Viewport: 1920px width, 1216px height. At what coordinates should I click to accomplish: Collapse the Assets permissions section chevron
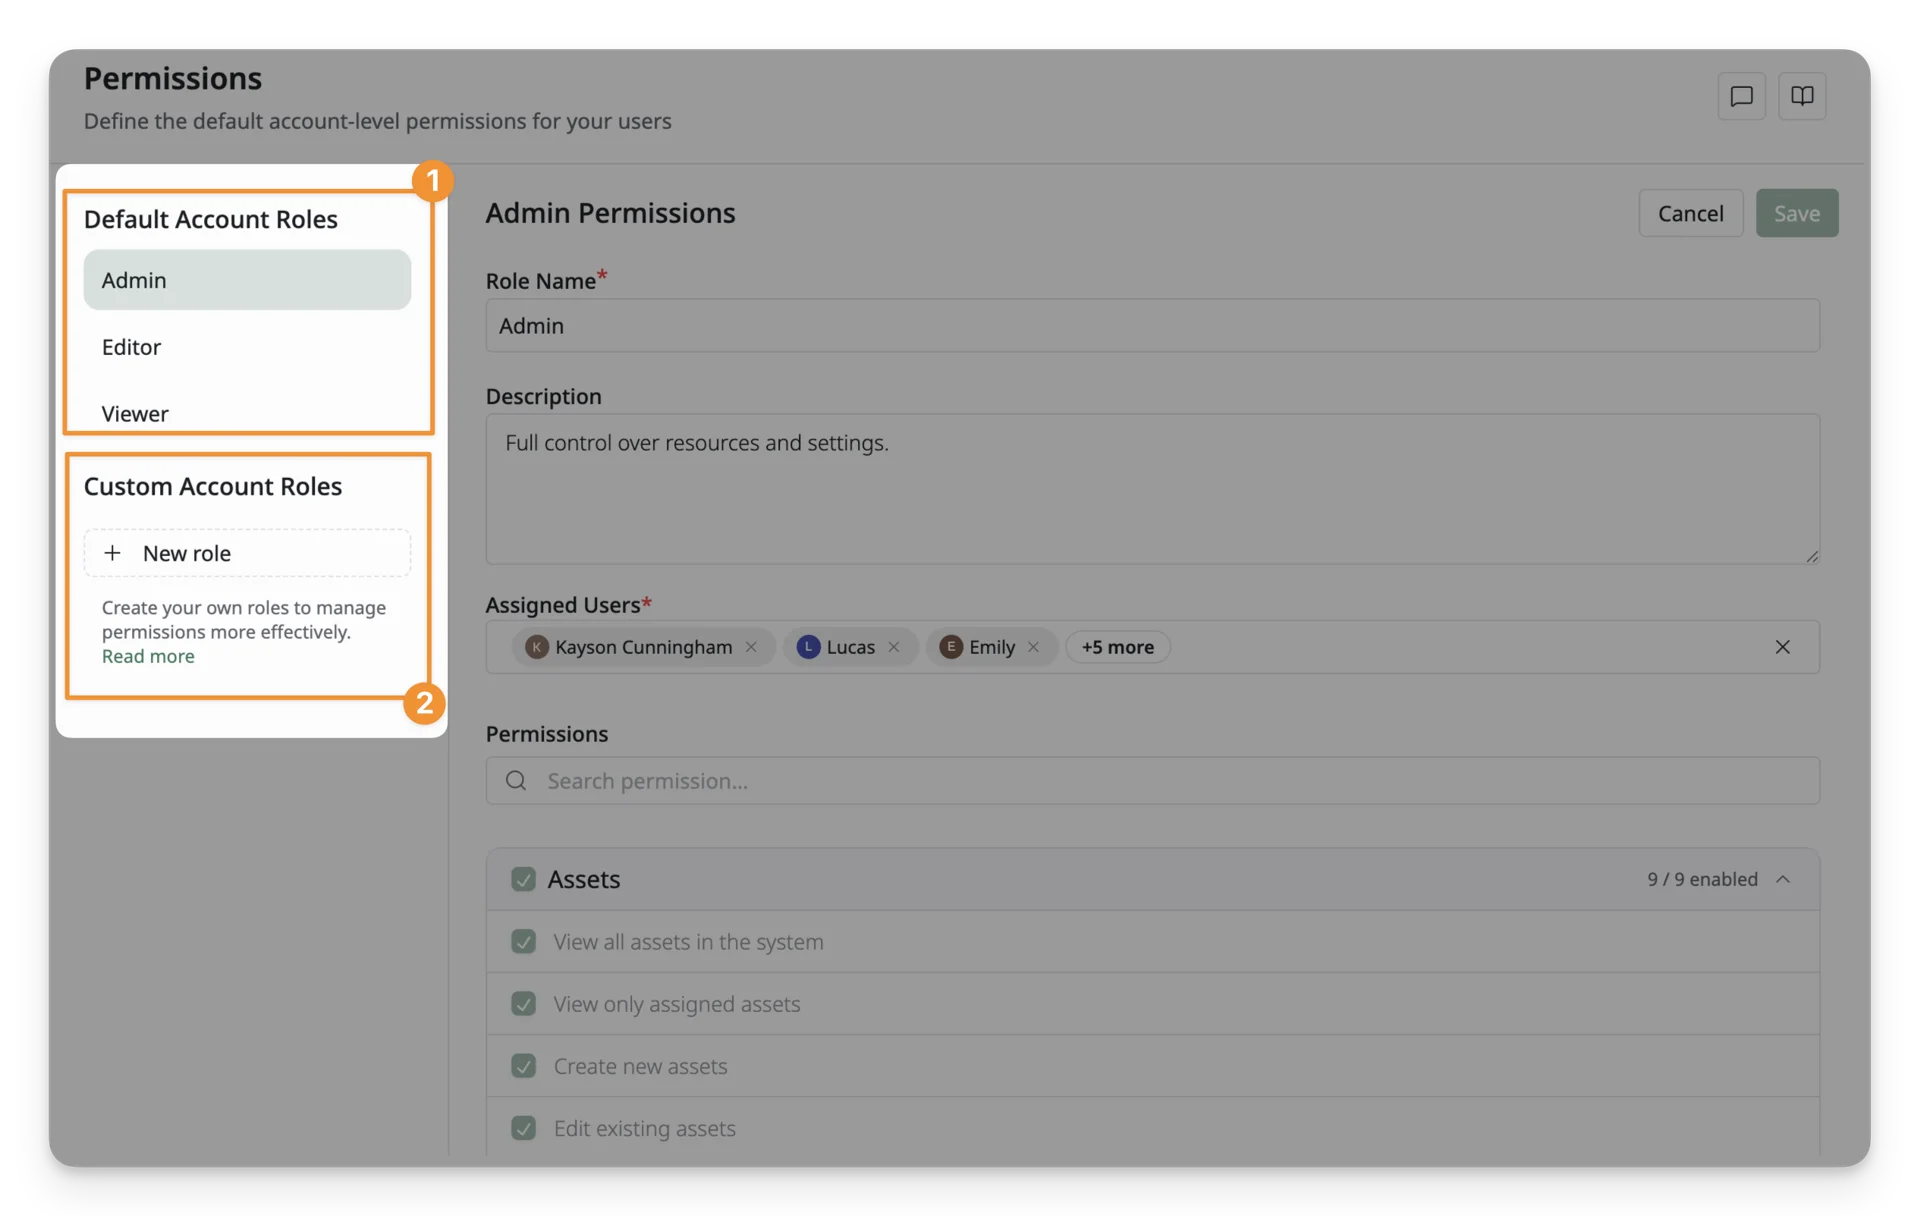coord(1783,879)
